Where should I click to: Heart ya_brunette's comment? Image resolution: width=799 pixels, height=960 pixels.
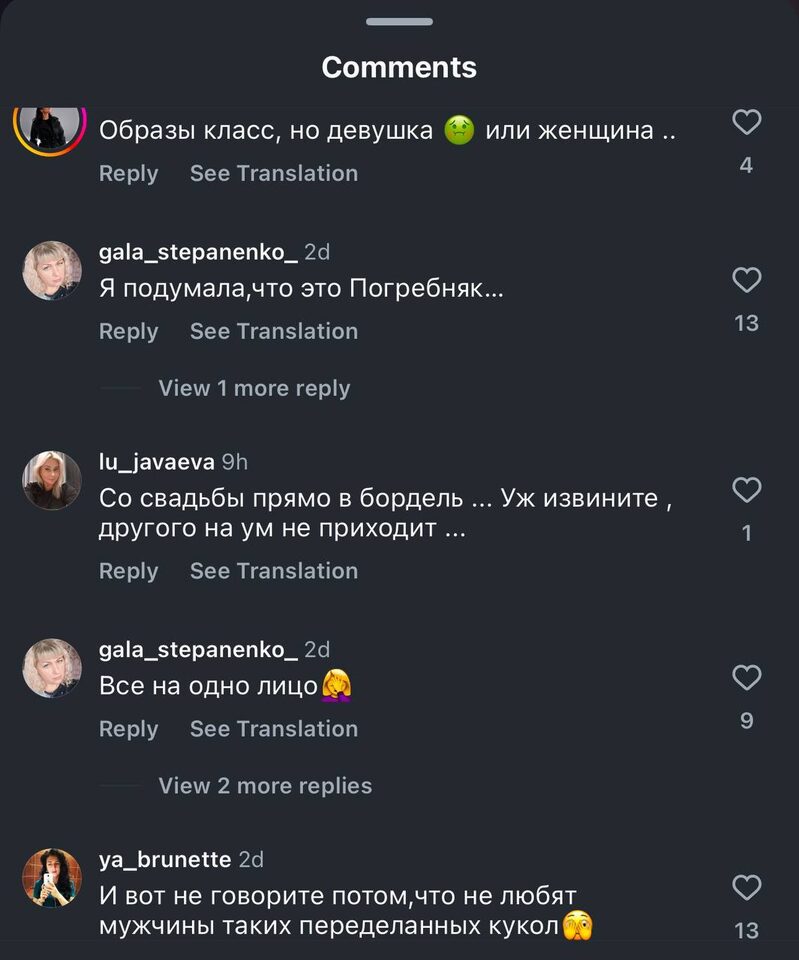[747, 887]
